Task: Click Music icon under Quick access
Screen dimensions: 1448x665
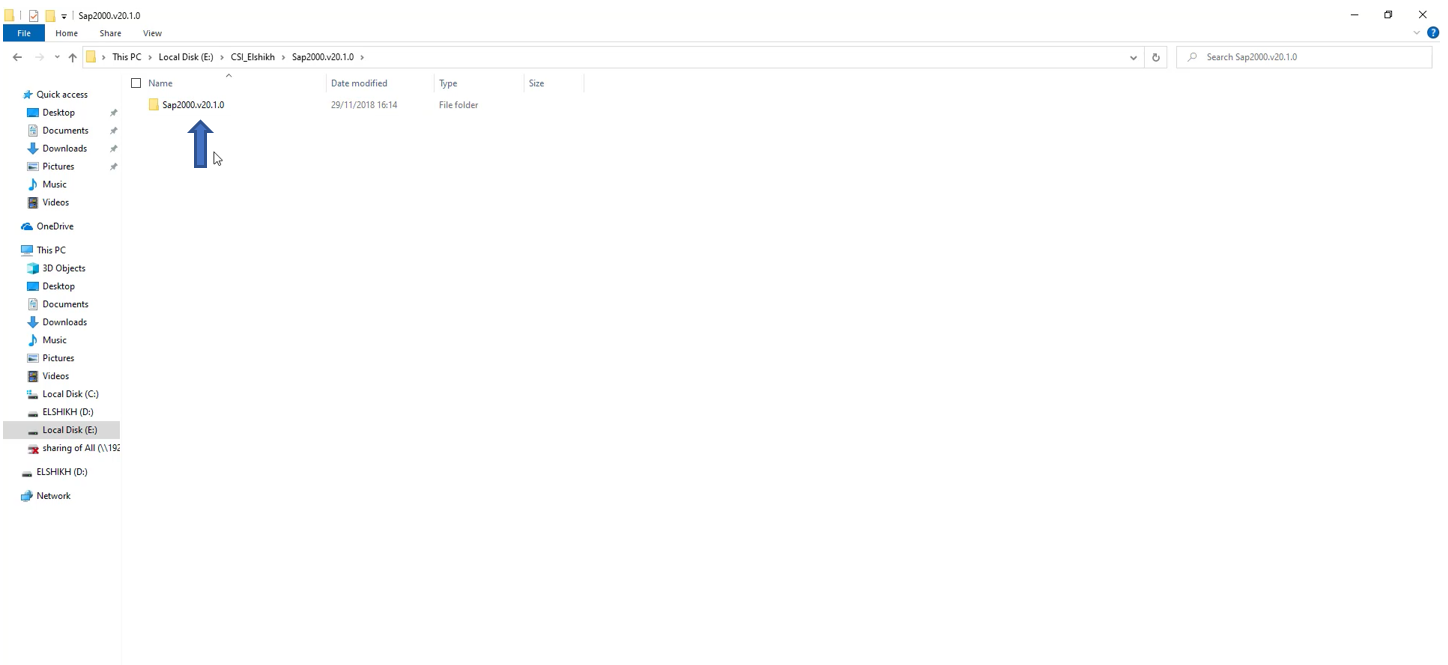Action: pos(33,184)
